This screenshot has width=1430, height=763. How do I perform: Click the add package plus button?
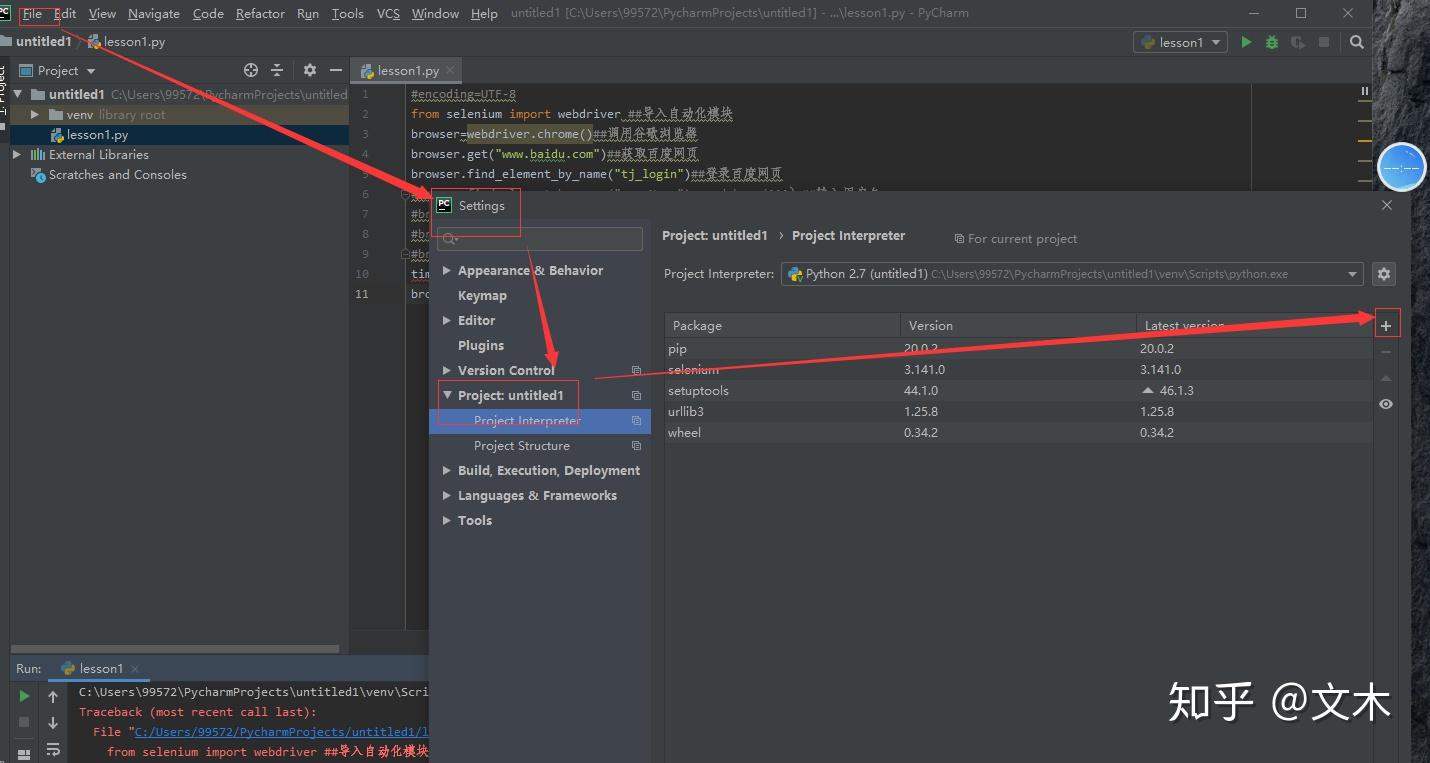pos(1385,325)
